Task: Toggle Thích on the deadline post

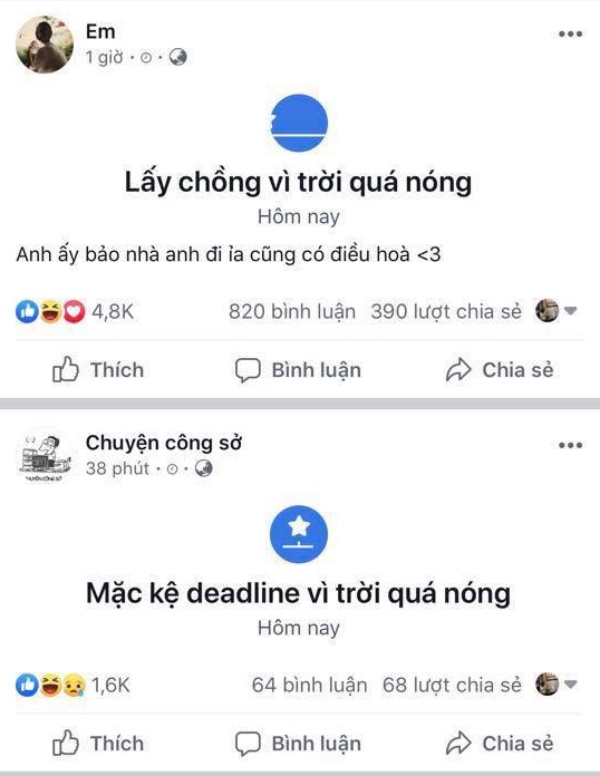Action: tap(98, 743)
